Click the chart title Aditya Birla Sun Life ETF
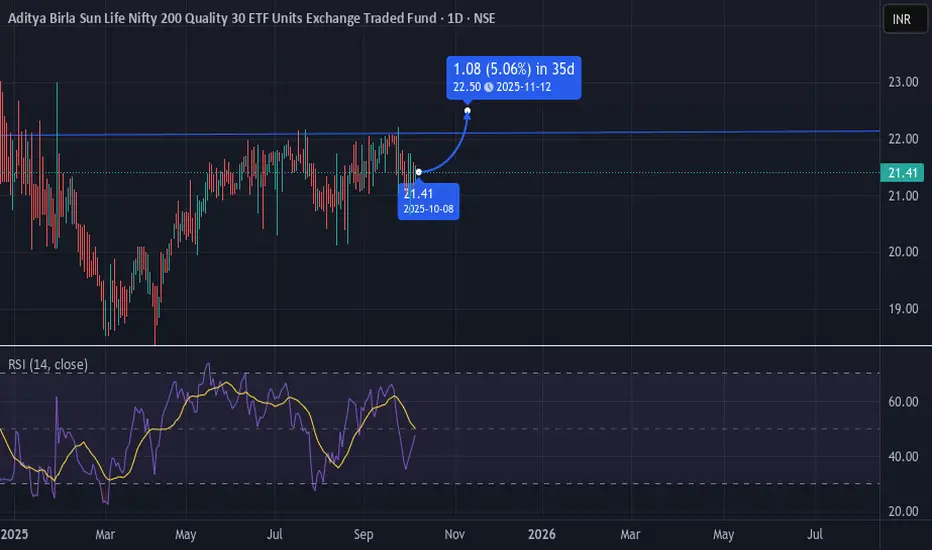 point(251,18)
